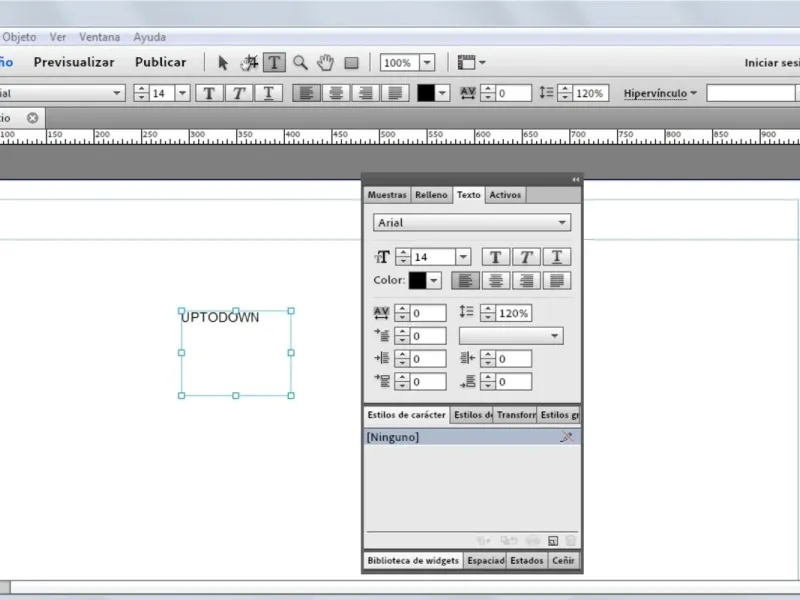Open the font size dropdown in the top bar

click(x=182, y=93)
